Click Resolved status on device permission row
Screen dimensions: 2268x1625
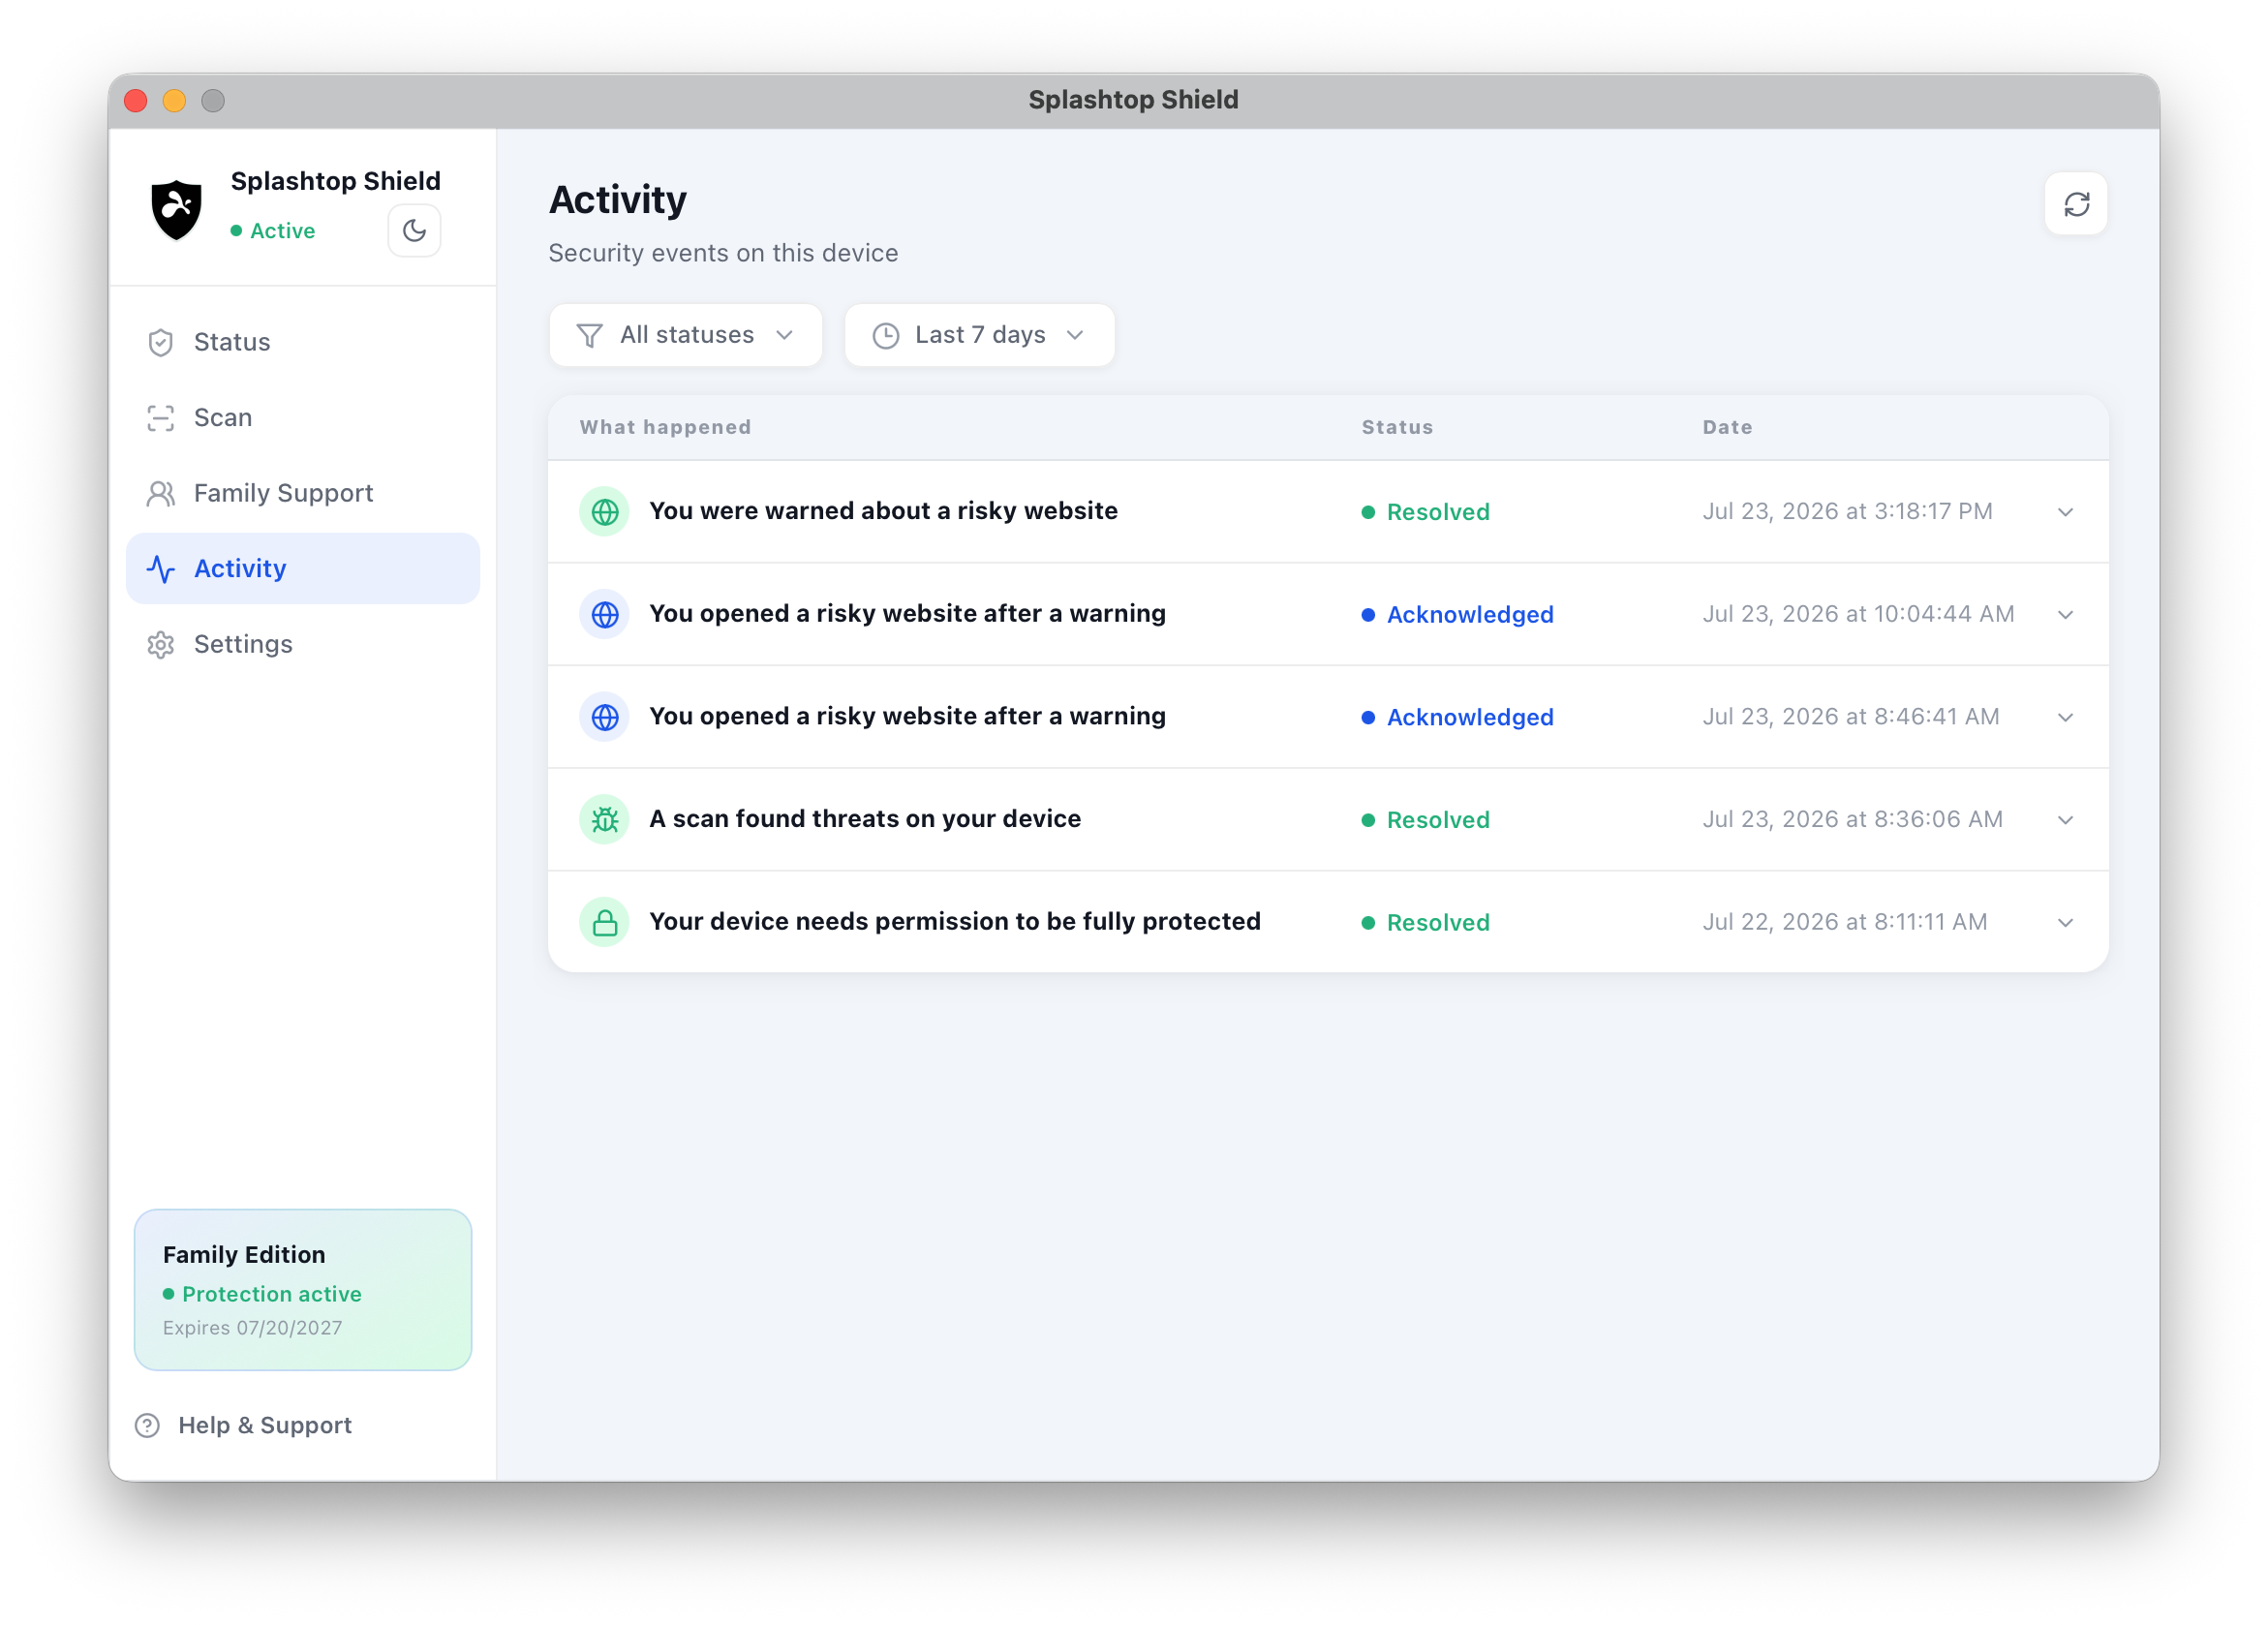point(1426,922)
